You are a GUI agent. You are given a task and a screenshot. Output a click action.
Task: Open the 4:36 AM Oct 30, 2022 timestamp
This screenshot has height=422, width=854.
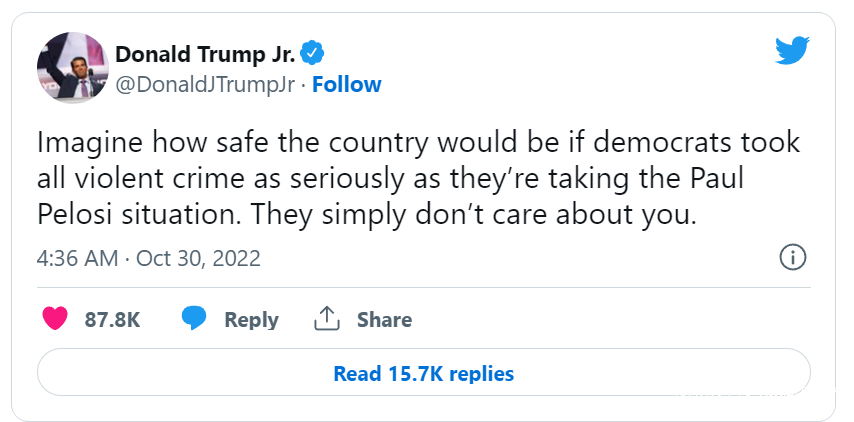click(148, 258)
